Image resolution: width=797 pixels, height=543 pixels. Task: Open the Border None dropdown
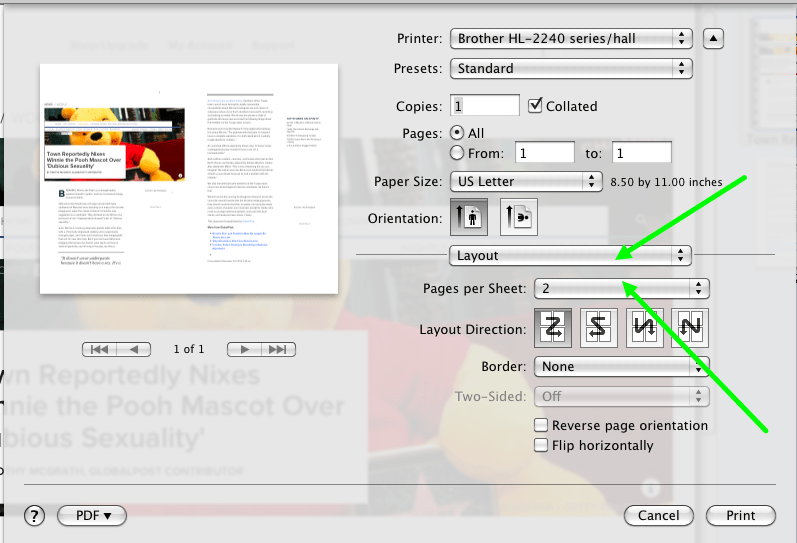pos(622,367)
